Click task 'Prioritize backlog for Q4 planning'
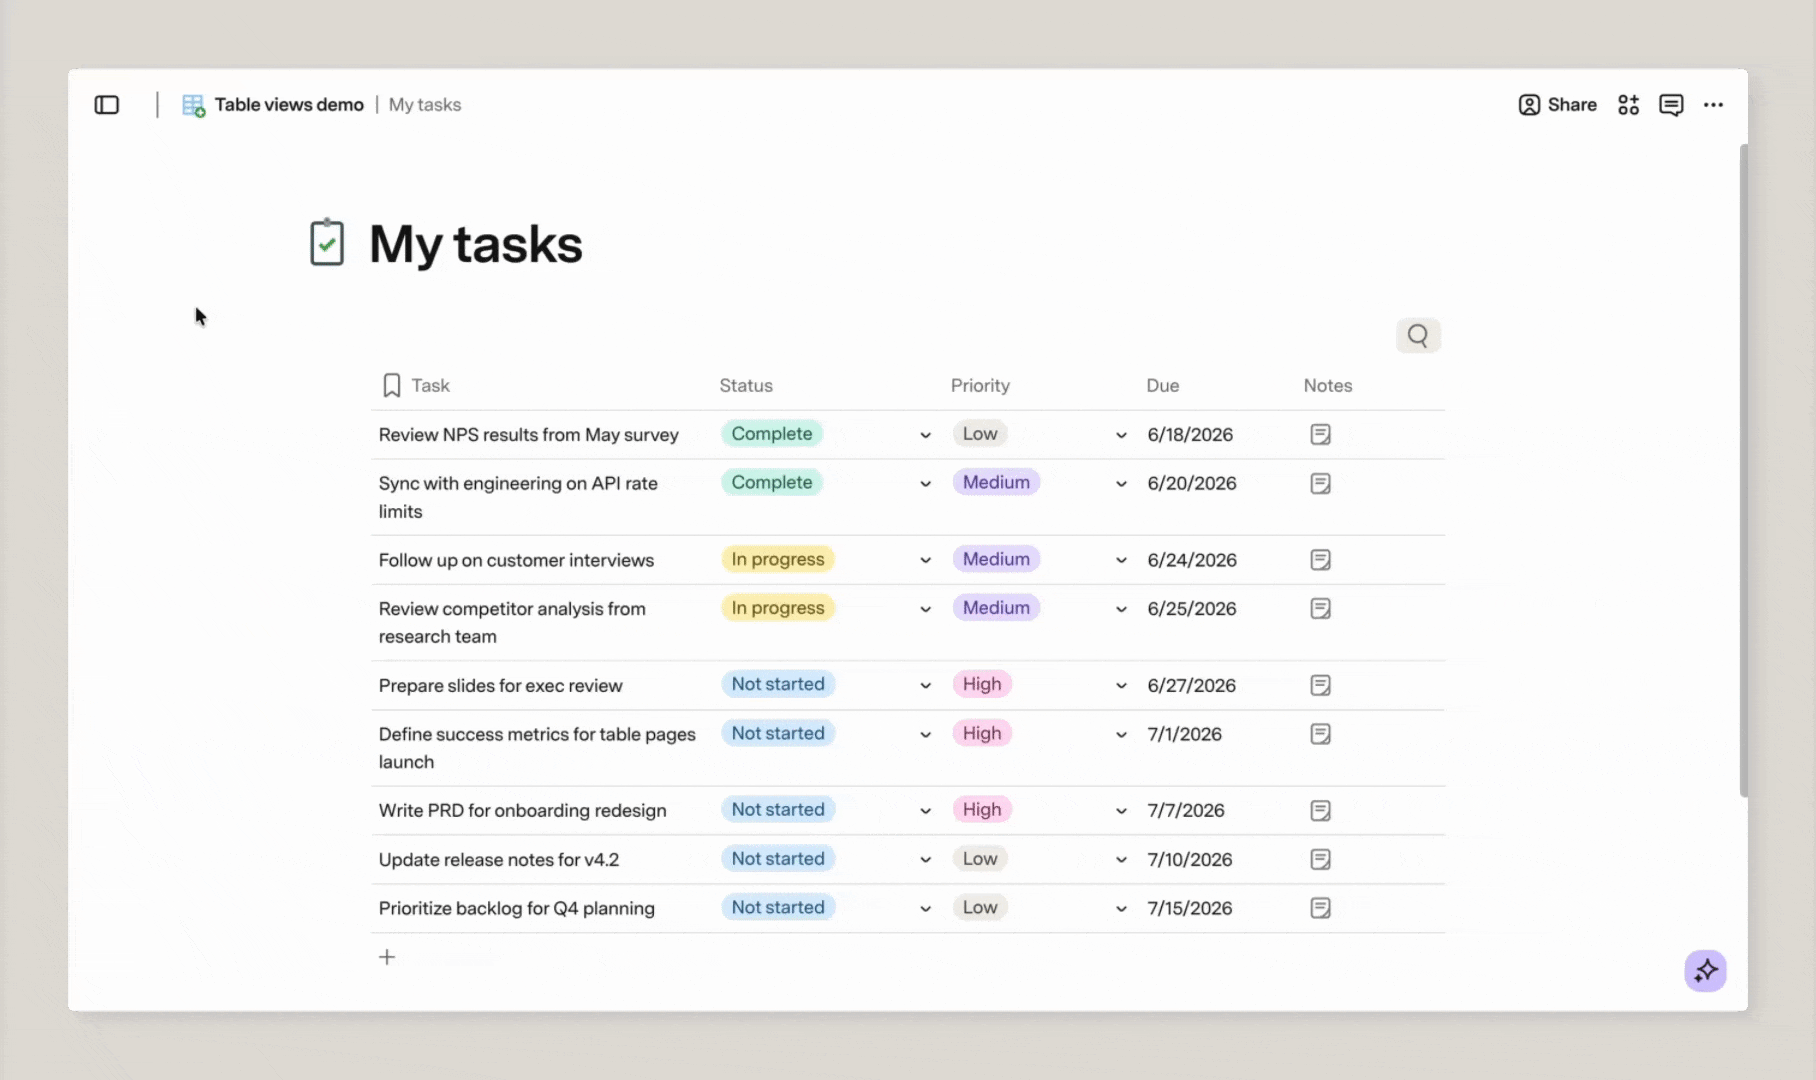The height and width of the screenshot is (1080, 1816). 517,909
